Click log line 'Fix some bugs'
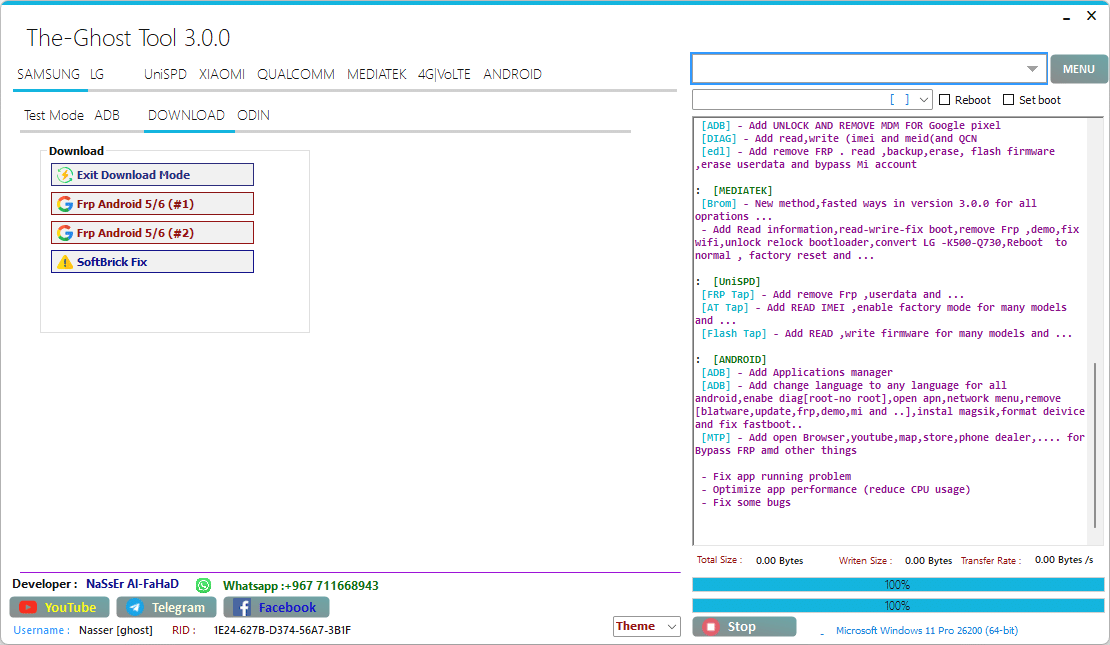 tap(751, 503)
